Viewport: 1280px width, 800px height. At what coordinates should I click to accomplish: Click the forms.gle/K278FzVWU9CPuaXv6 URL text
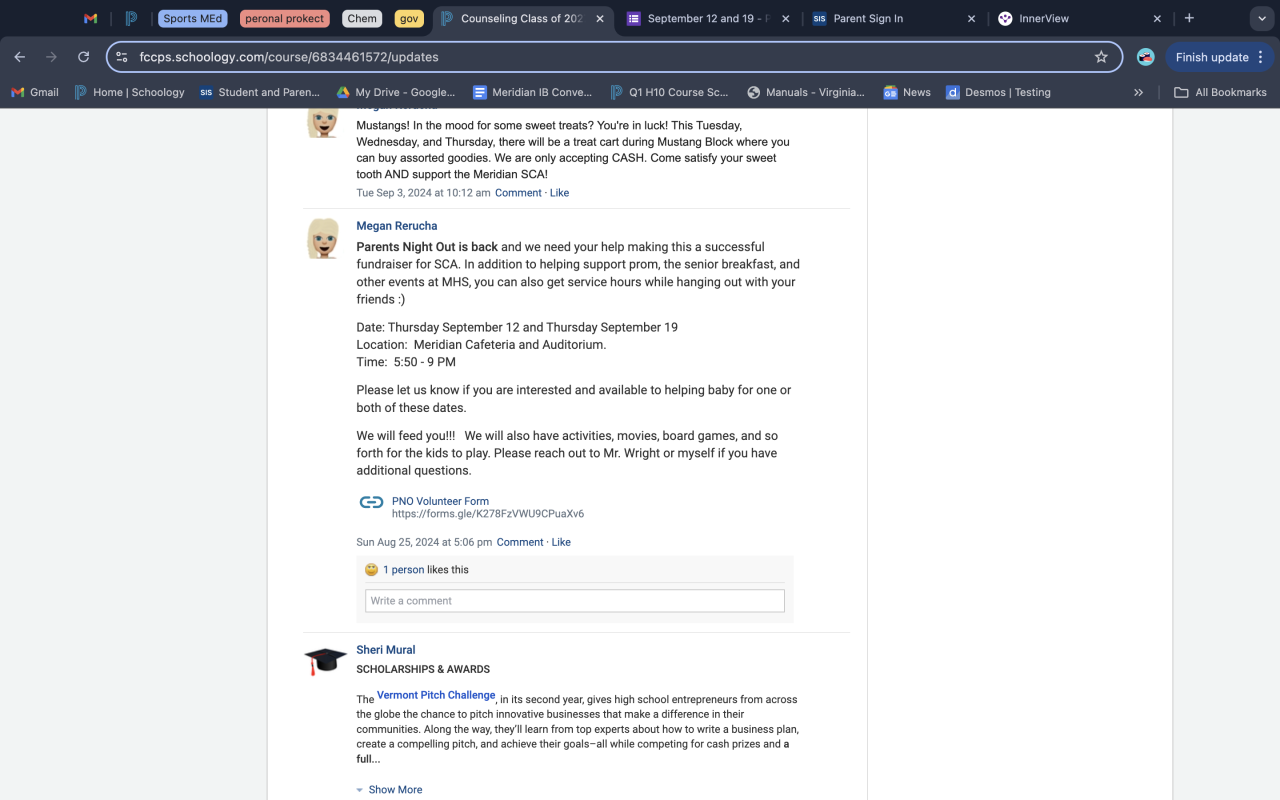pyautogui.click(x=488, y=514)
